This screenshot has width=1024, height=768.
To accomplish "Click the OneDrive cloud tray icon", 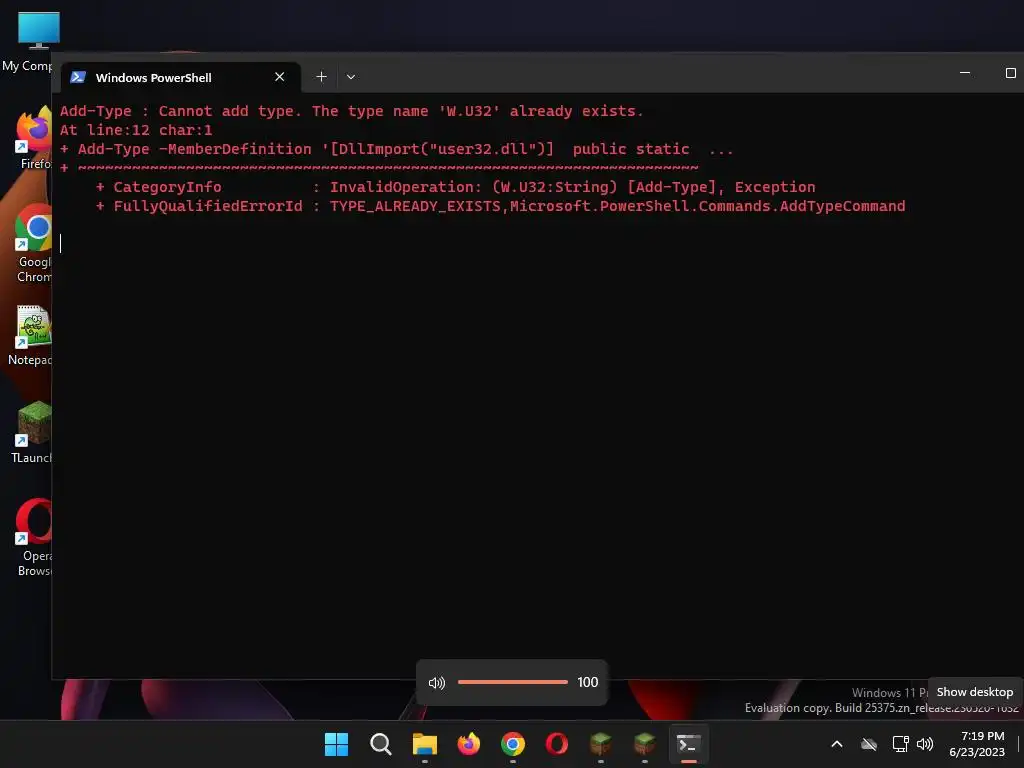I will pos(869,744).
